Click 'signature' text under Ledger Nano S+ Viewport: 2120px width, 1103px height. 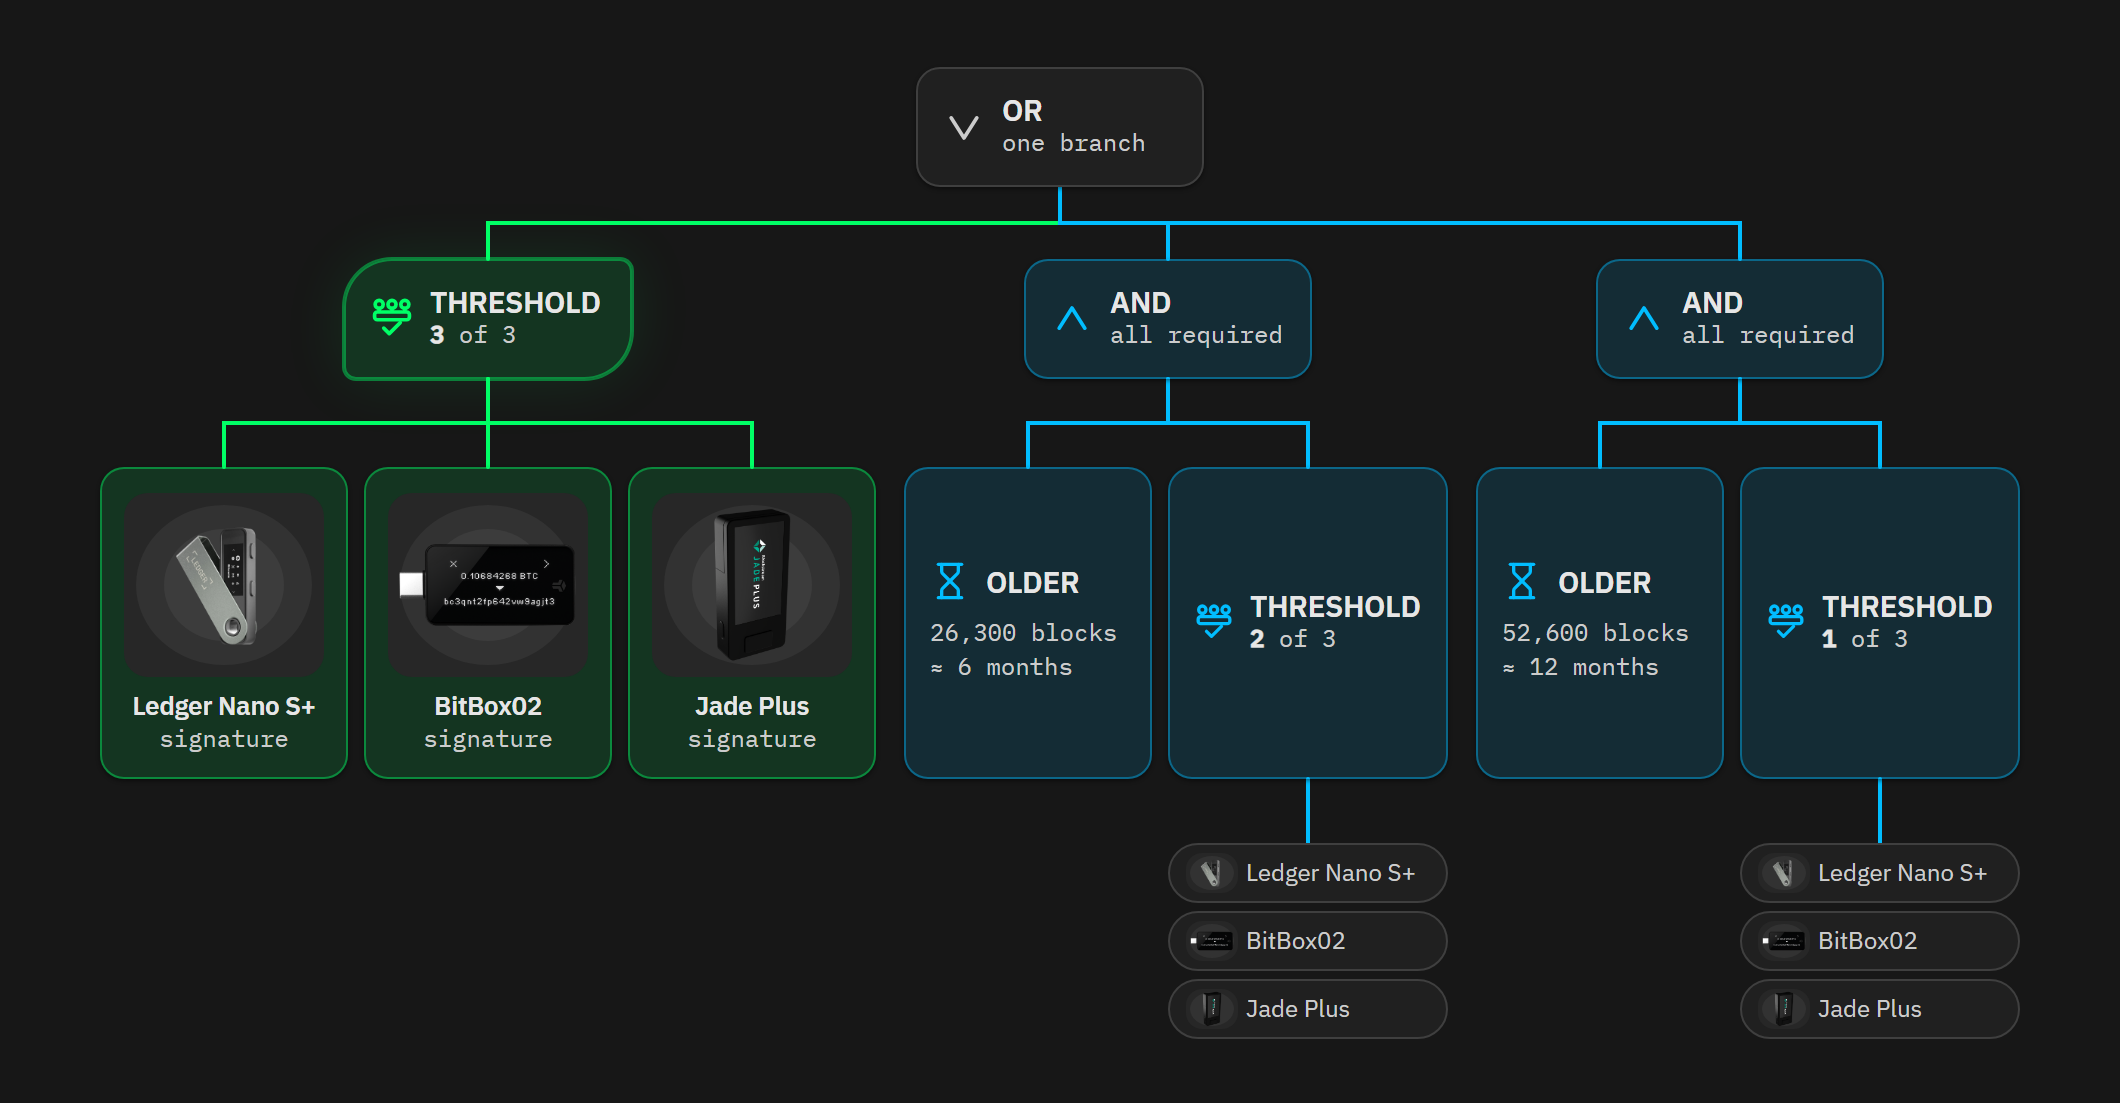[x=224, y=739]
